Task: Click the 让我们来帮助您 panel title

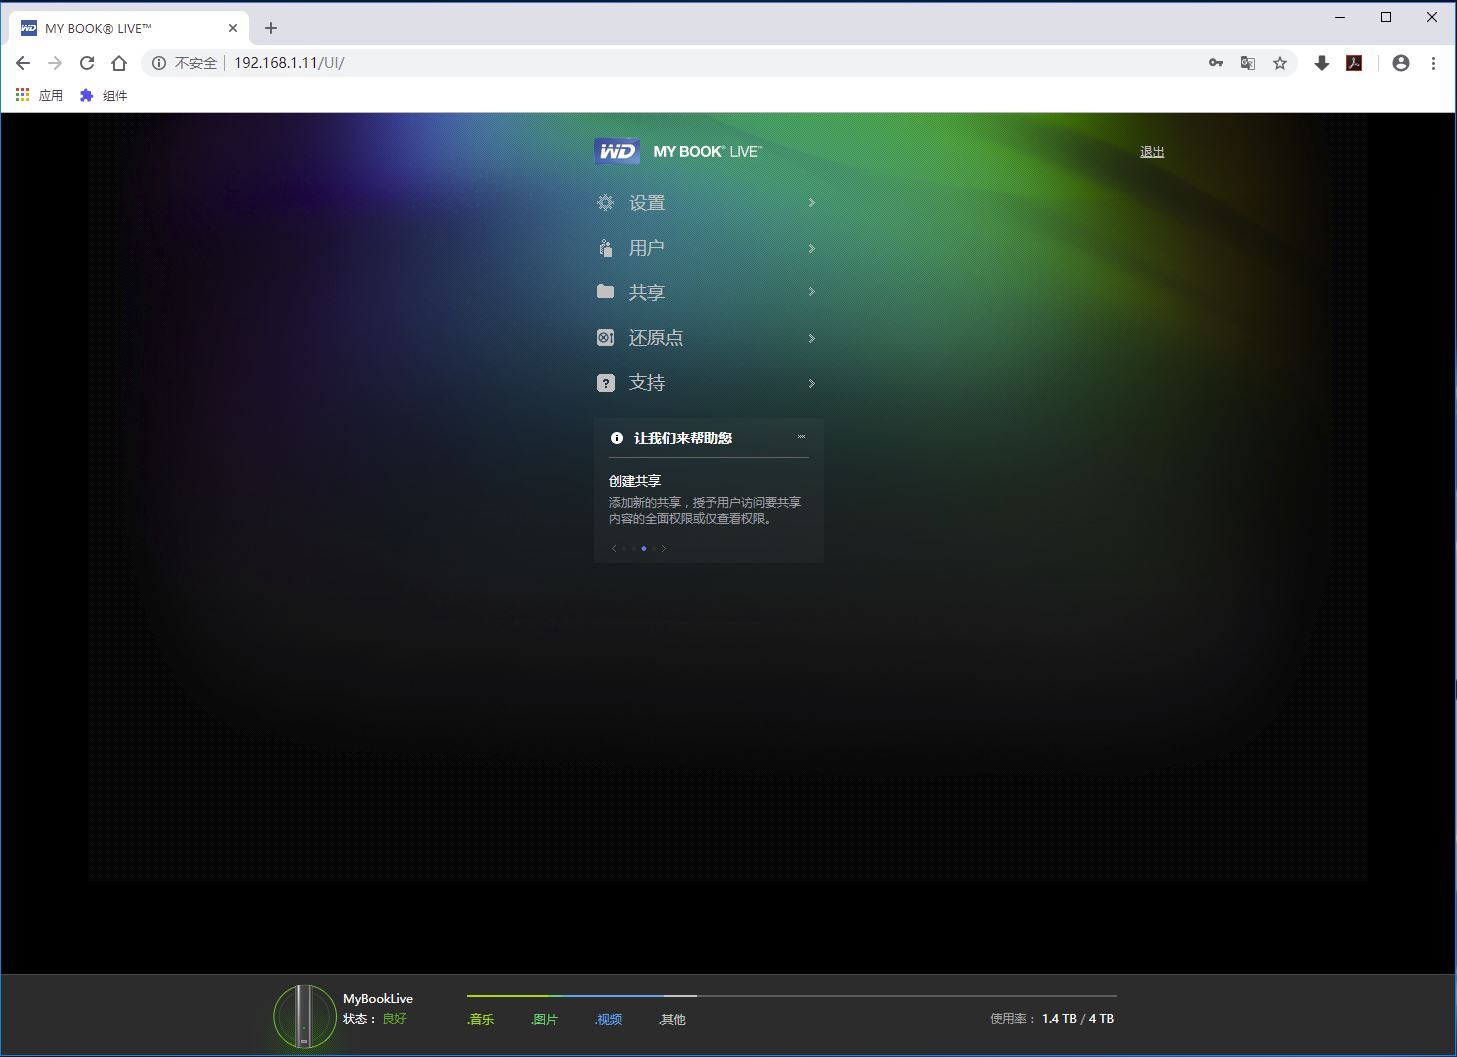Action: pyautogui.click(x=683, y=438)
